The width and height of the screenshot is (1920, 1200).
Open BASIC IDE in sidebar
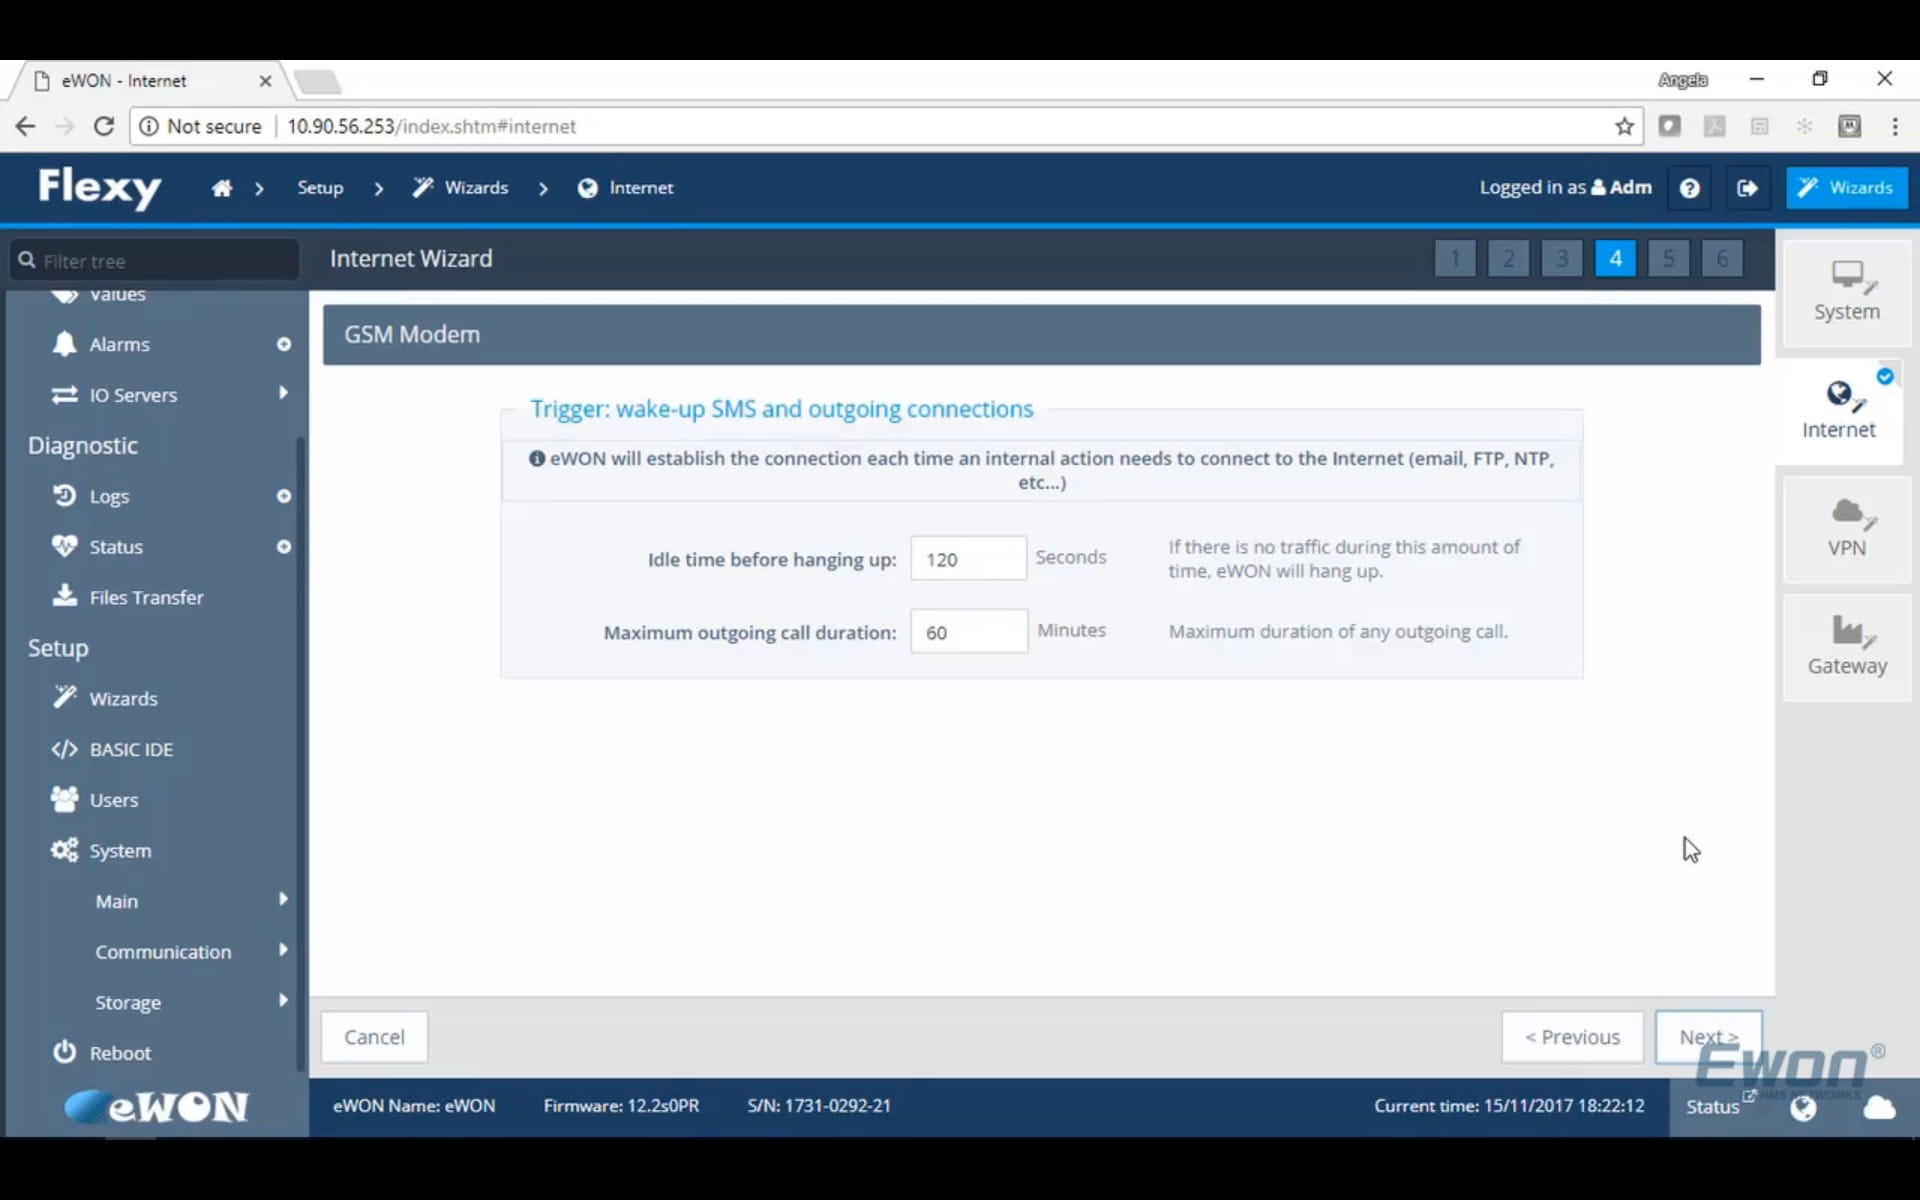[x=131, y=749]
